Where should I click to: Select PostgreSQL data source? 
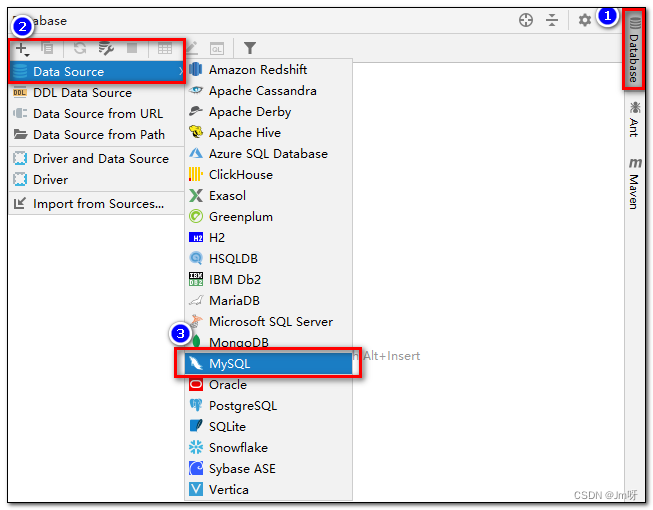[269, 406]
